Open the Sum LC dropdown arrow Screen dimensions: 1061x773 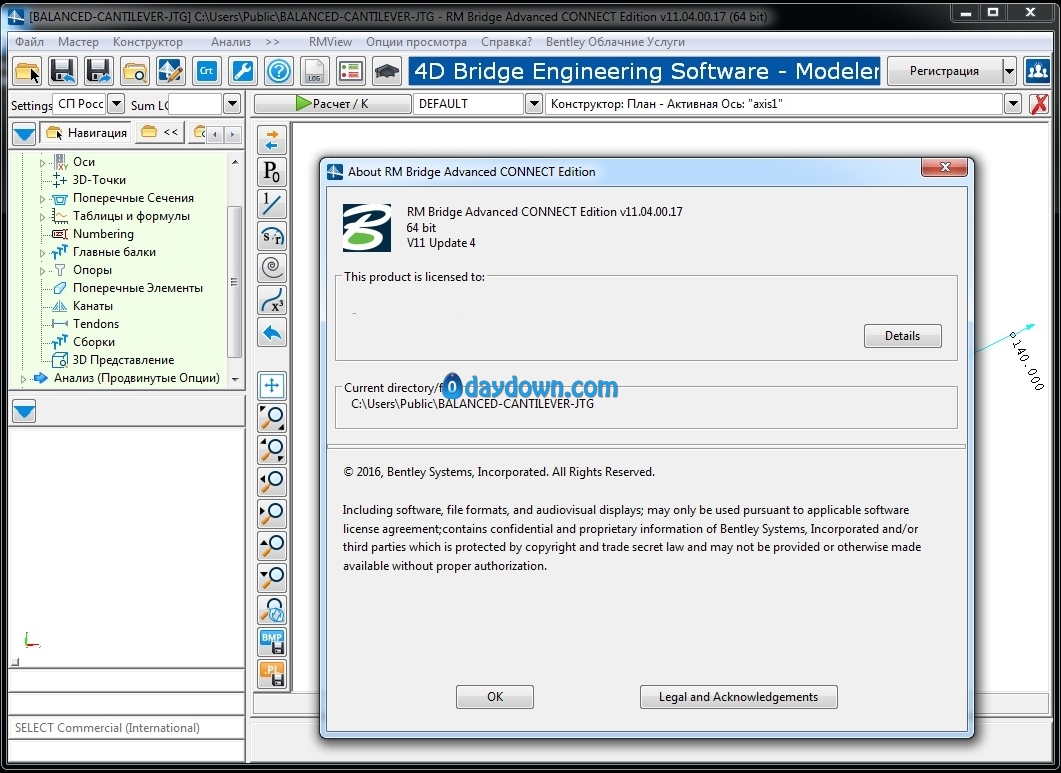pos(232,104)
